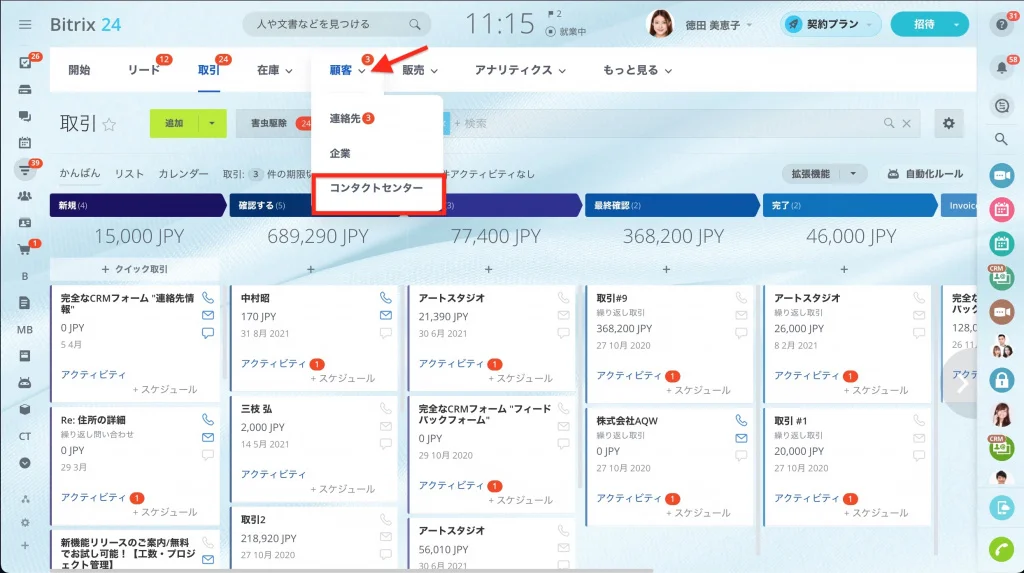Viewport: 1024px width, 573px height.
Task: Open the 拡張機能 dropdown arrow
Action: 853,174
